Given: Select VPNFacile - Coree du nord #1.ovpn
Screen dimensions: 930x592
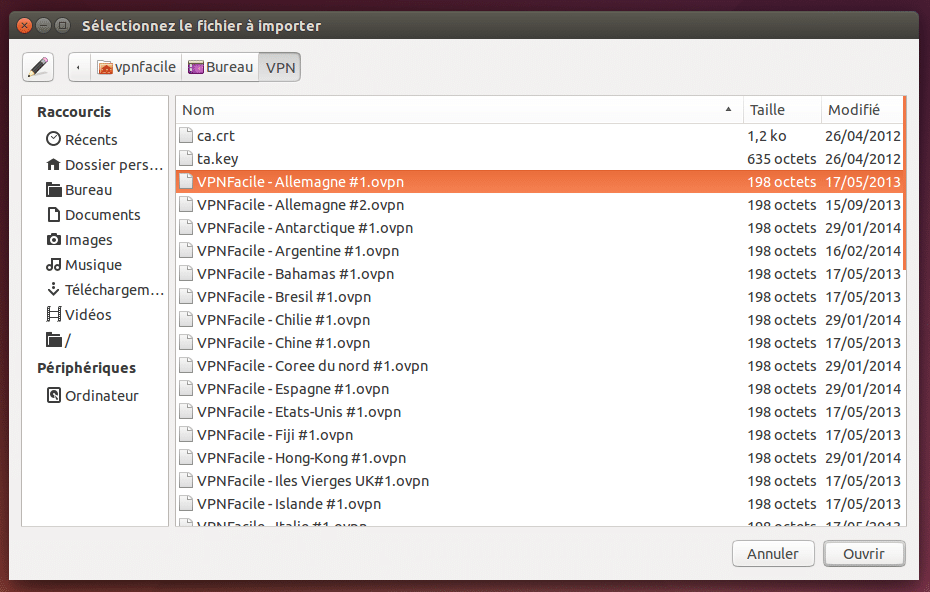Looking at the screenshot, I should [540, 366].
